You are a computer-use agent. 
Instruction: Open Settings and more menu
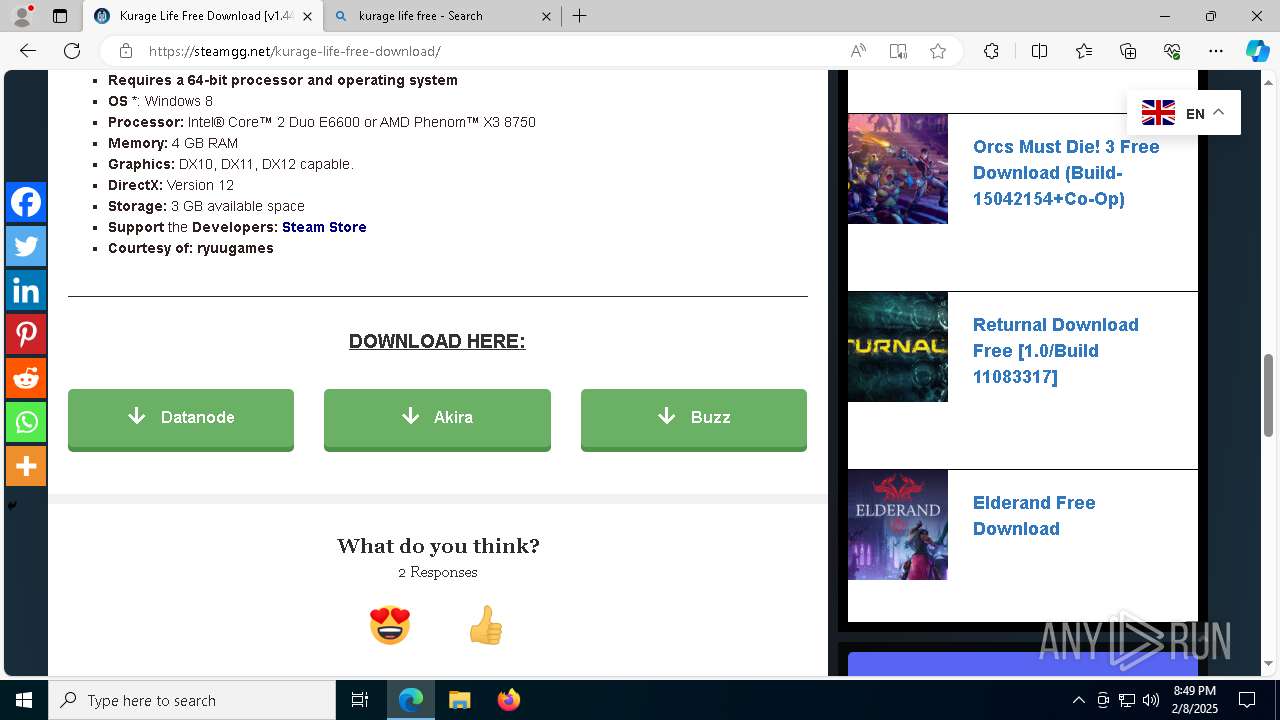point(1216,51)
